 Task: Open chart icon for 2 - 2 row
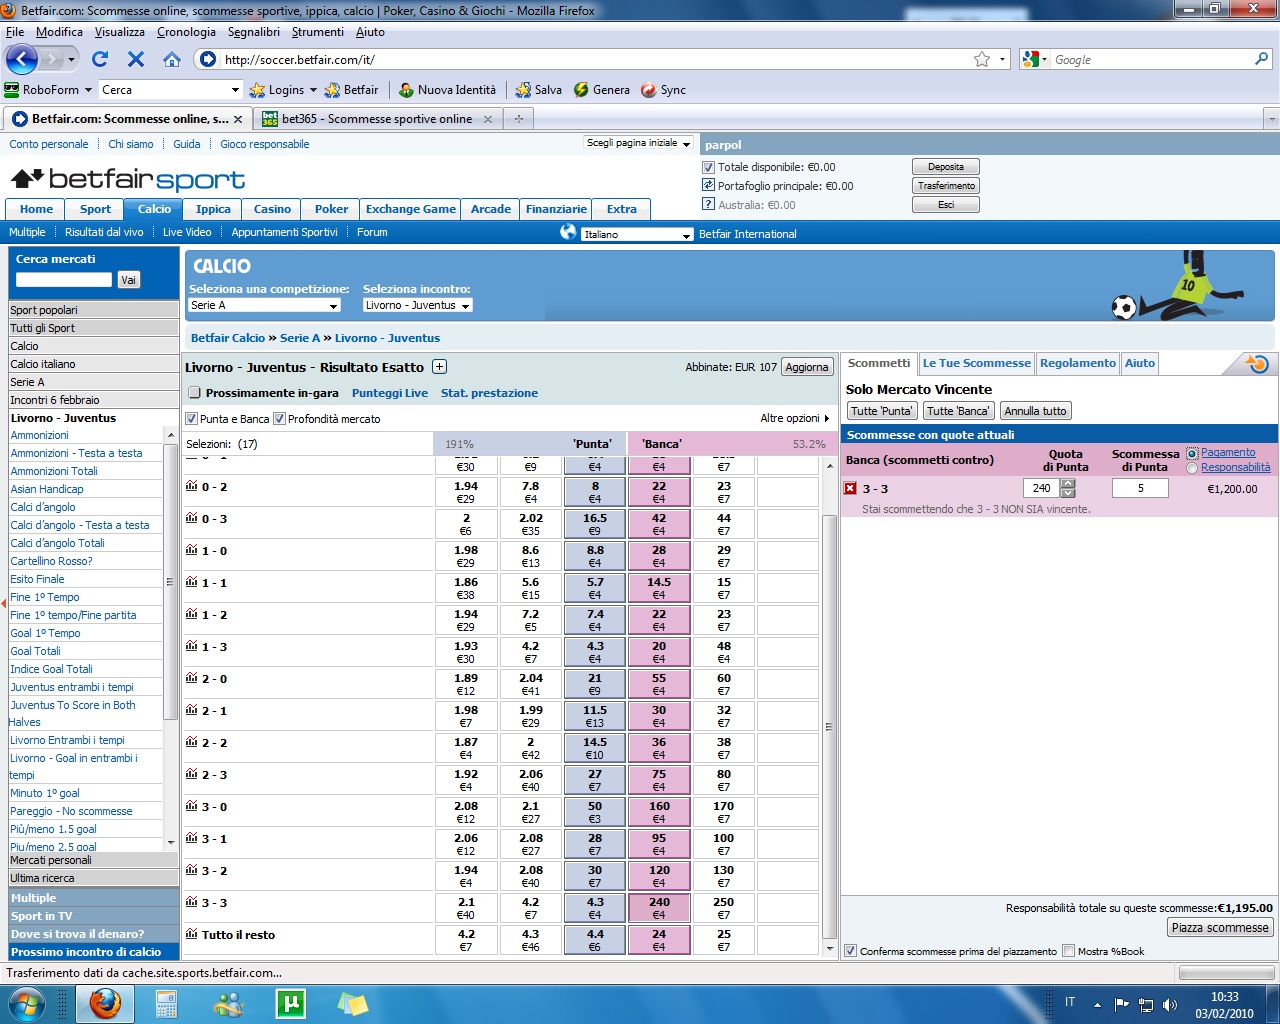click(x=191, y=742)
